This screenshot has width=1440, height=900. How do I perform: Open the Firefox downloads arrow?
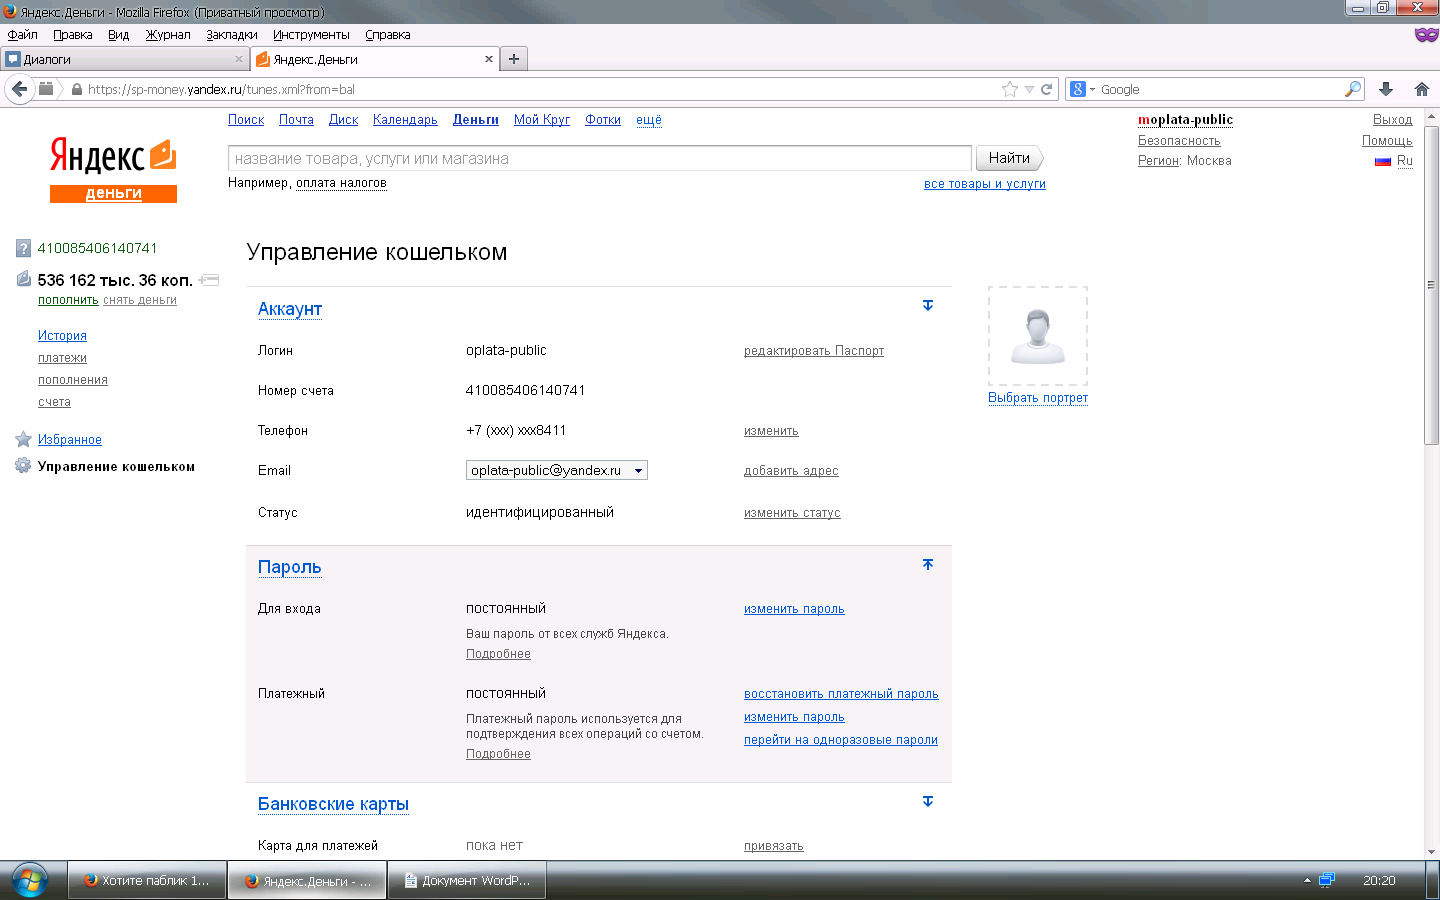(1386, 89)
